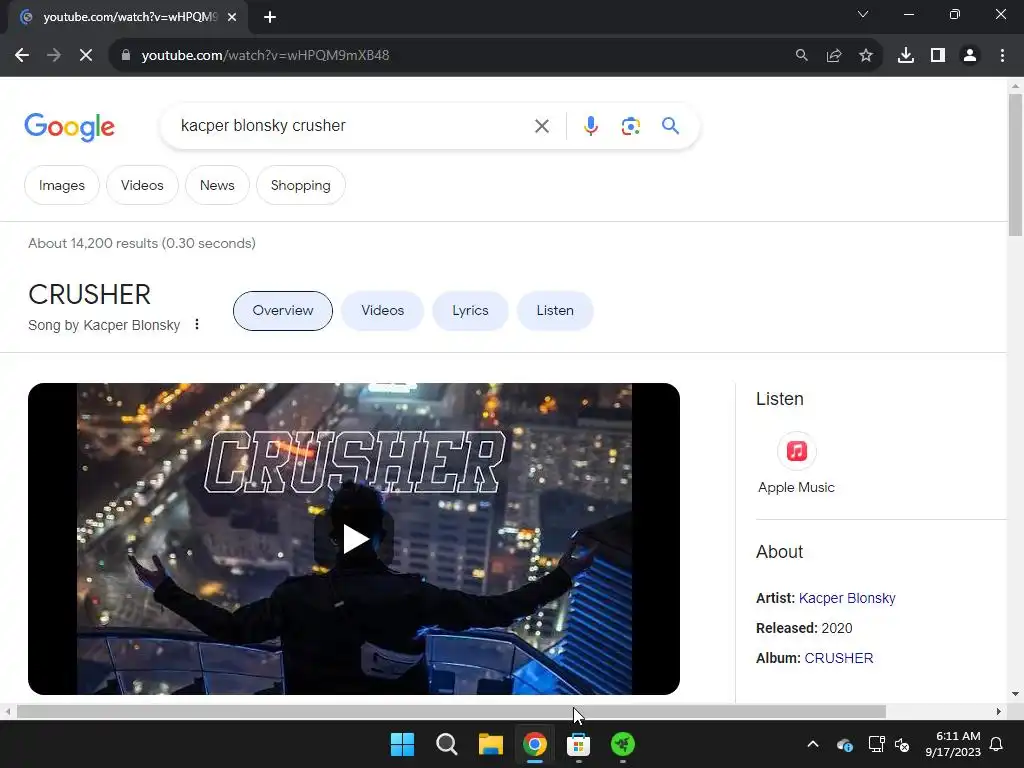1024x768 pixels.
Task: Open the notifications bell
Action: click(x=996, y=744)
